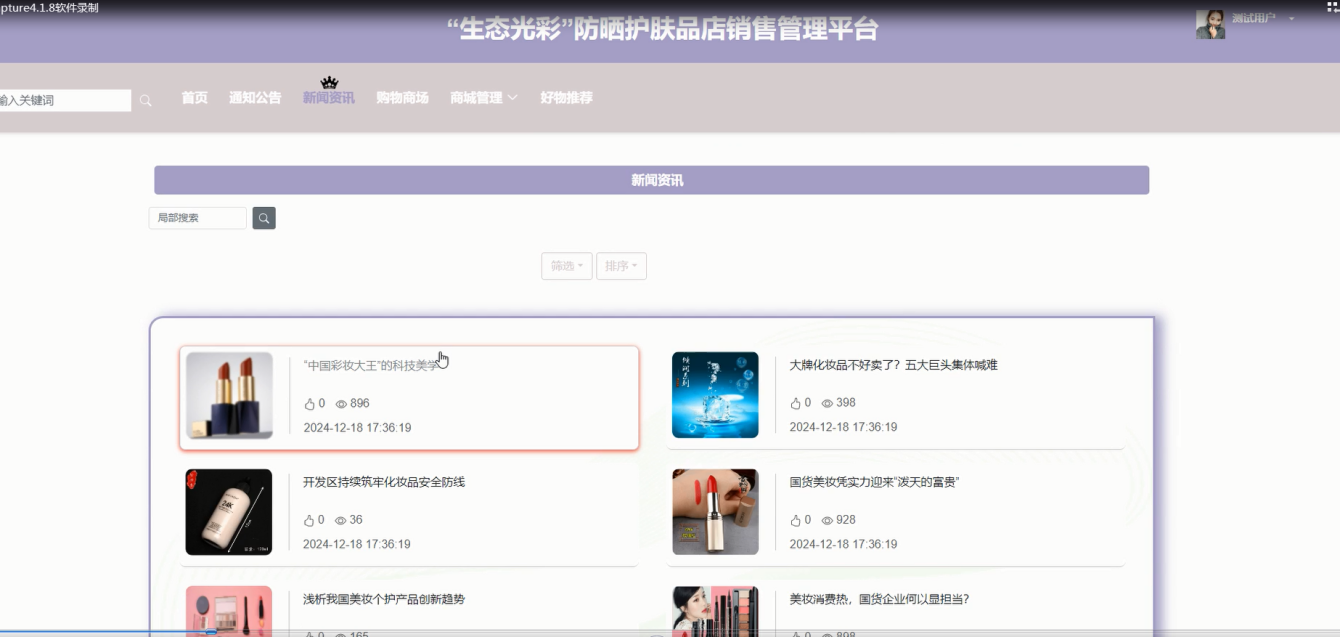
Task: Click the view count 928
Action: coord(846,520)
